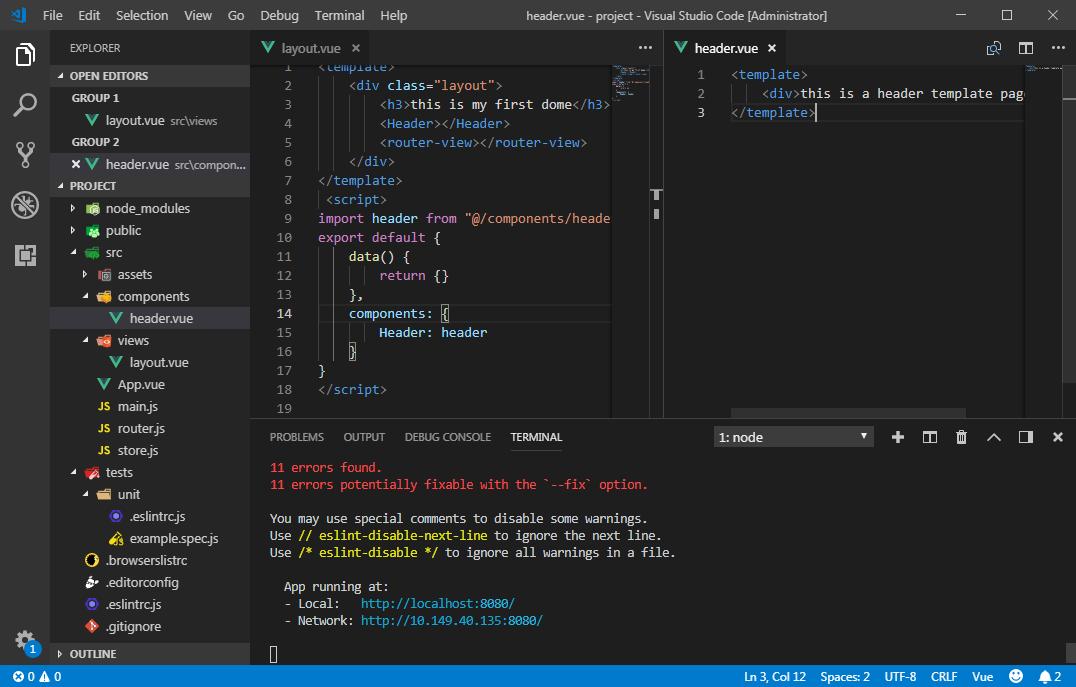The image size is (1076, 687).
Task: Toggle Explorer view in activity bar
Action: click(x=25, y=54)
